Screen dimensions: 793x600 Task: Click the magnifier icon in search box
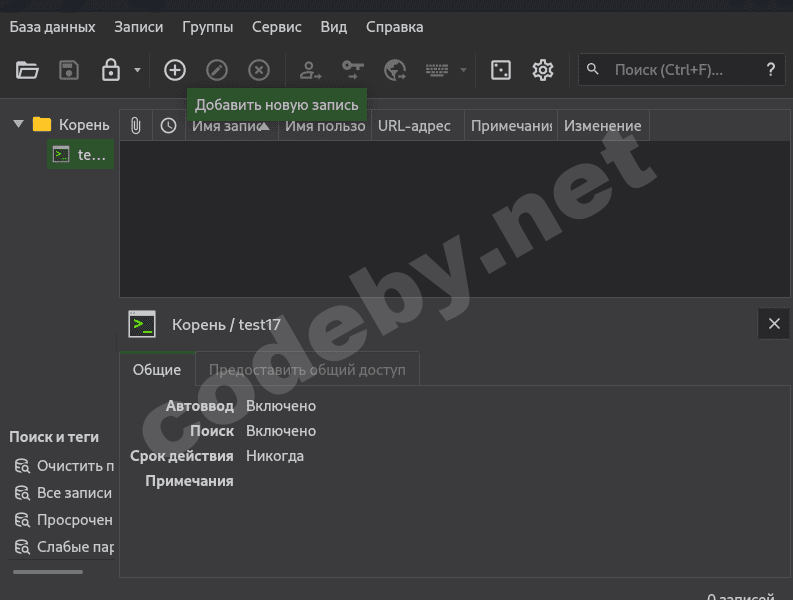point(593,69)
